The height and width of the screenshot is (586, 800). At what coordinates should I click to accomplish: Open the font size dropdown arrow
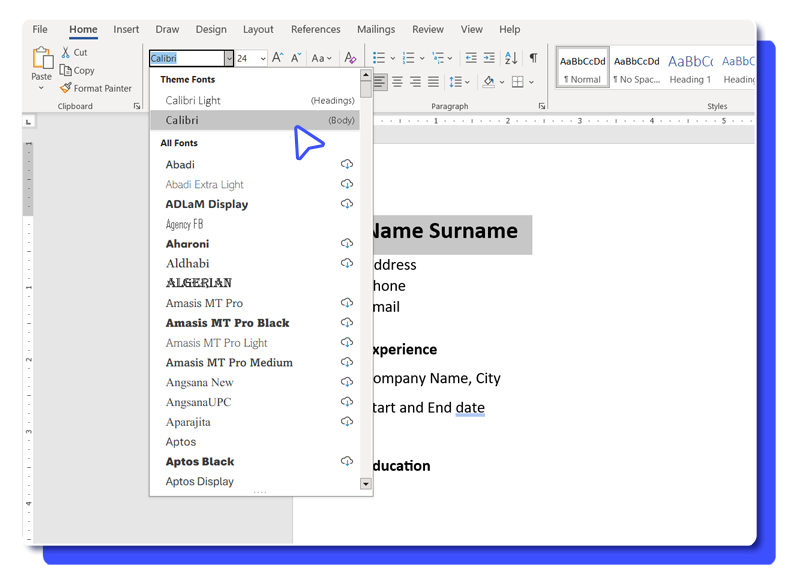tap(263, 58)
